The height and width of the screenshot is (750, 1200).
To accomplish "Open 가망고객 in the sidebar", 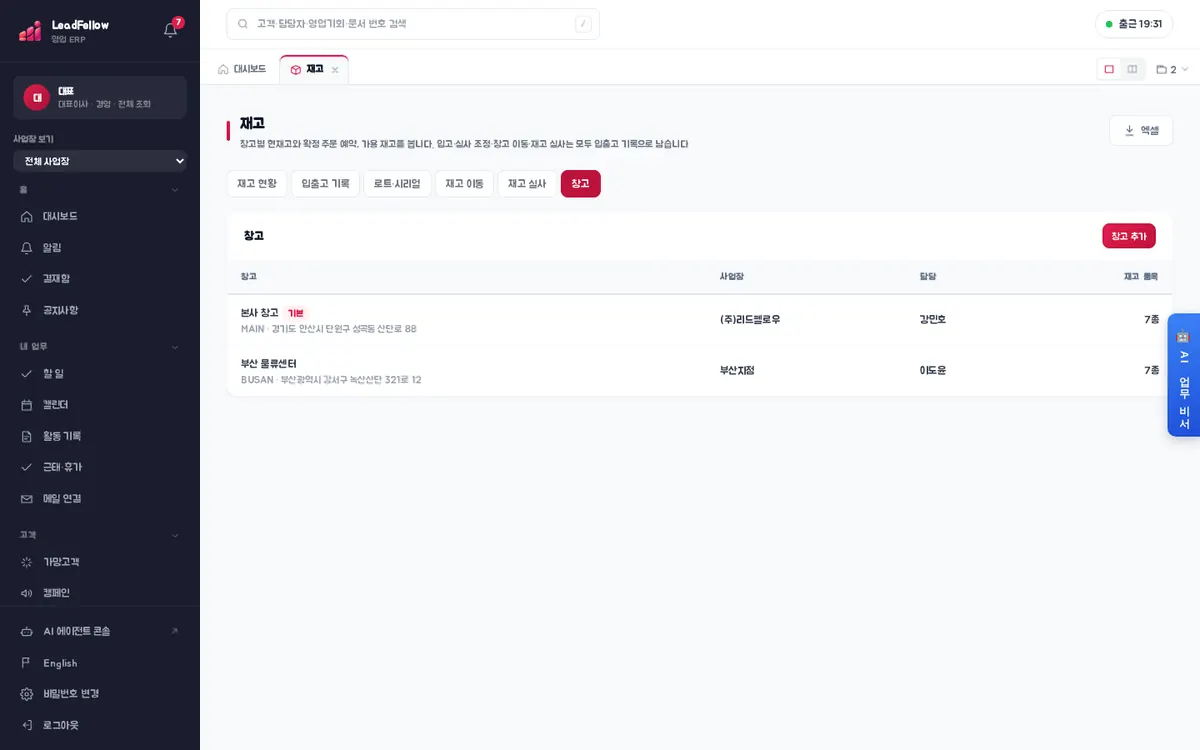I will click(100, 562).
